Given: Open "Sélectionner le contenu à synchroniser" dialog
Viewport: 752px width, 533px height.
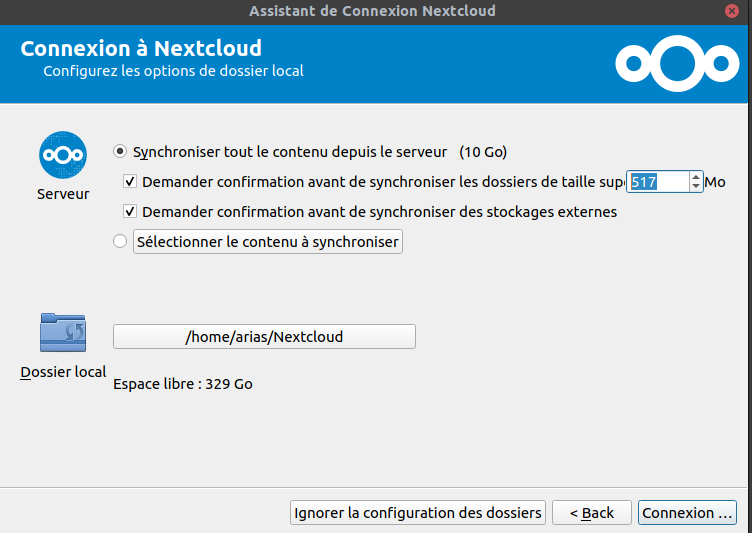Looking at the screenshot, I should pyautogui.click(x=267, y=242).
